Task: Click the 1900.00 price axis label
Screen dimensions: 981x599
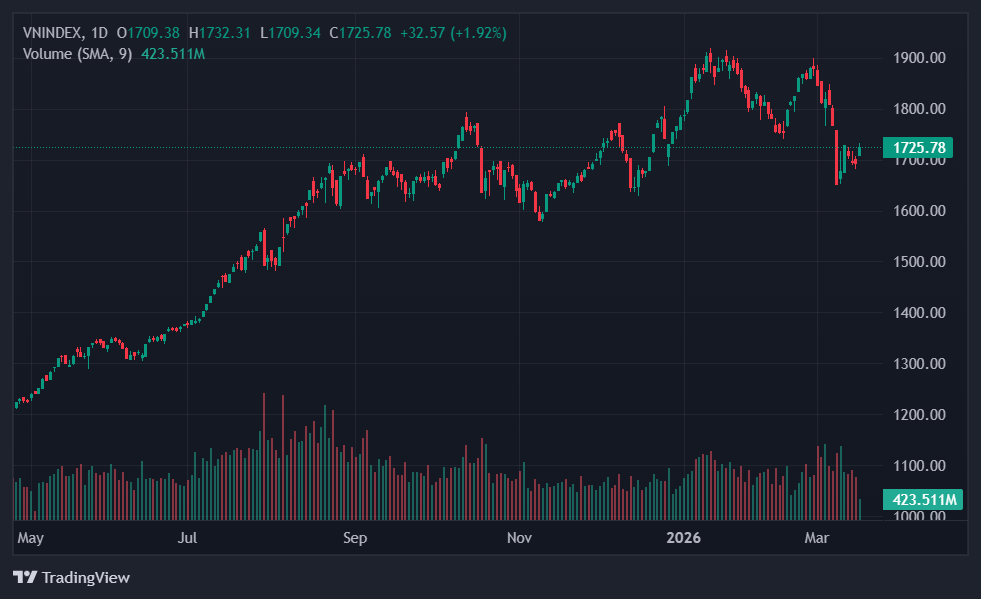Action: (919, 58)
